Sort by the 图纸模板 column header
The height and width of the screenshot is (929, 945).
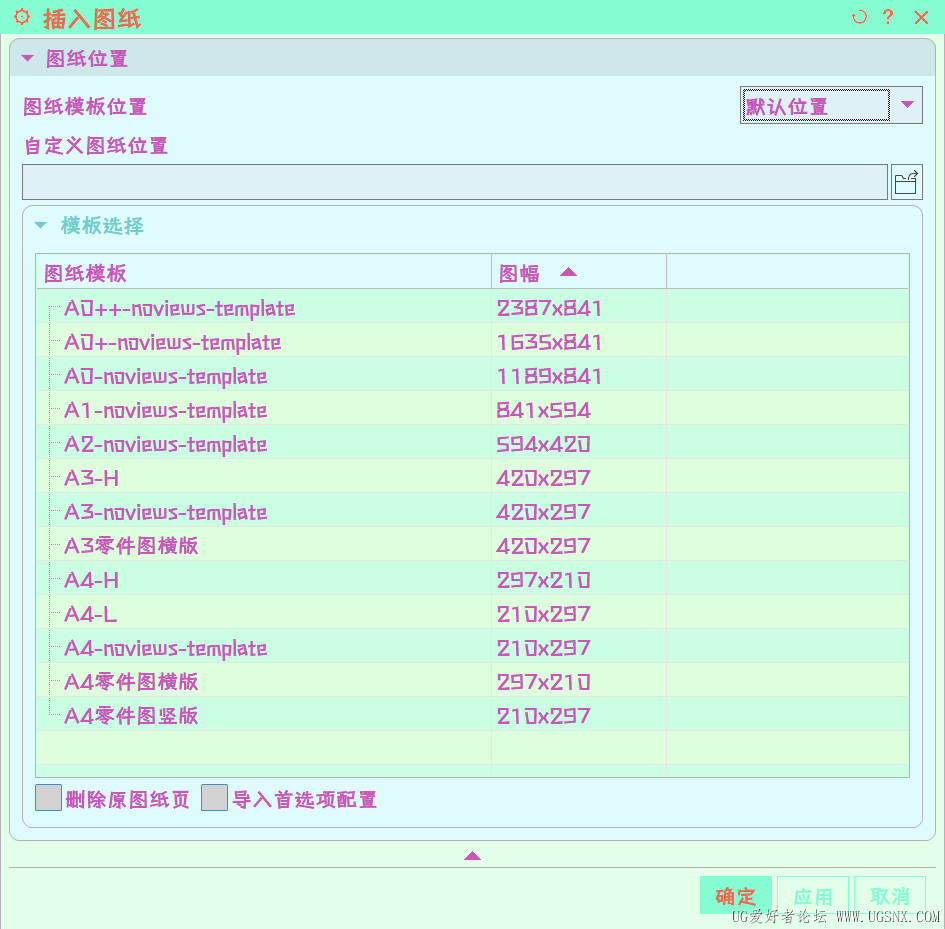(263, 272)
